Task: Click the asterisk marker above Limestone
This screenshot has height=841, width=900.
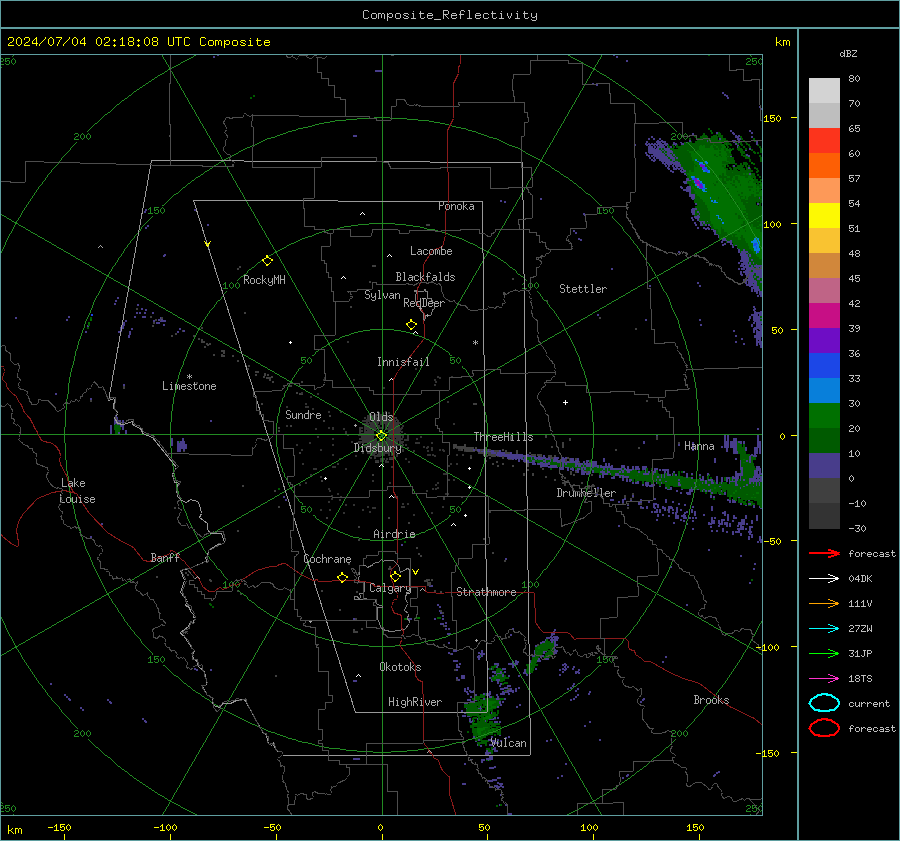Action: click(189, 377)
